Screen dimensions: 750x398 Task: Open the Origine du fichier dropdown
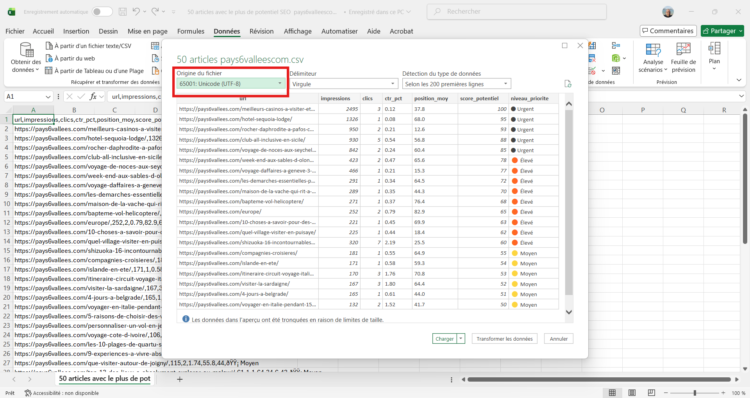pyautogui.click(x=231, y=84)
